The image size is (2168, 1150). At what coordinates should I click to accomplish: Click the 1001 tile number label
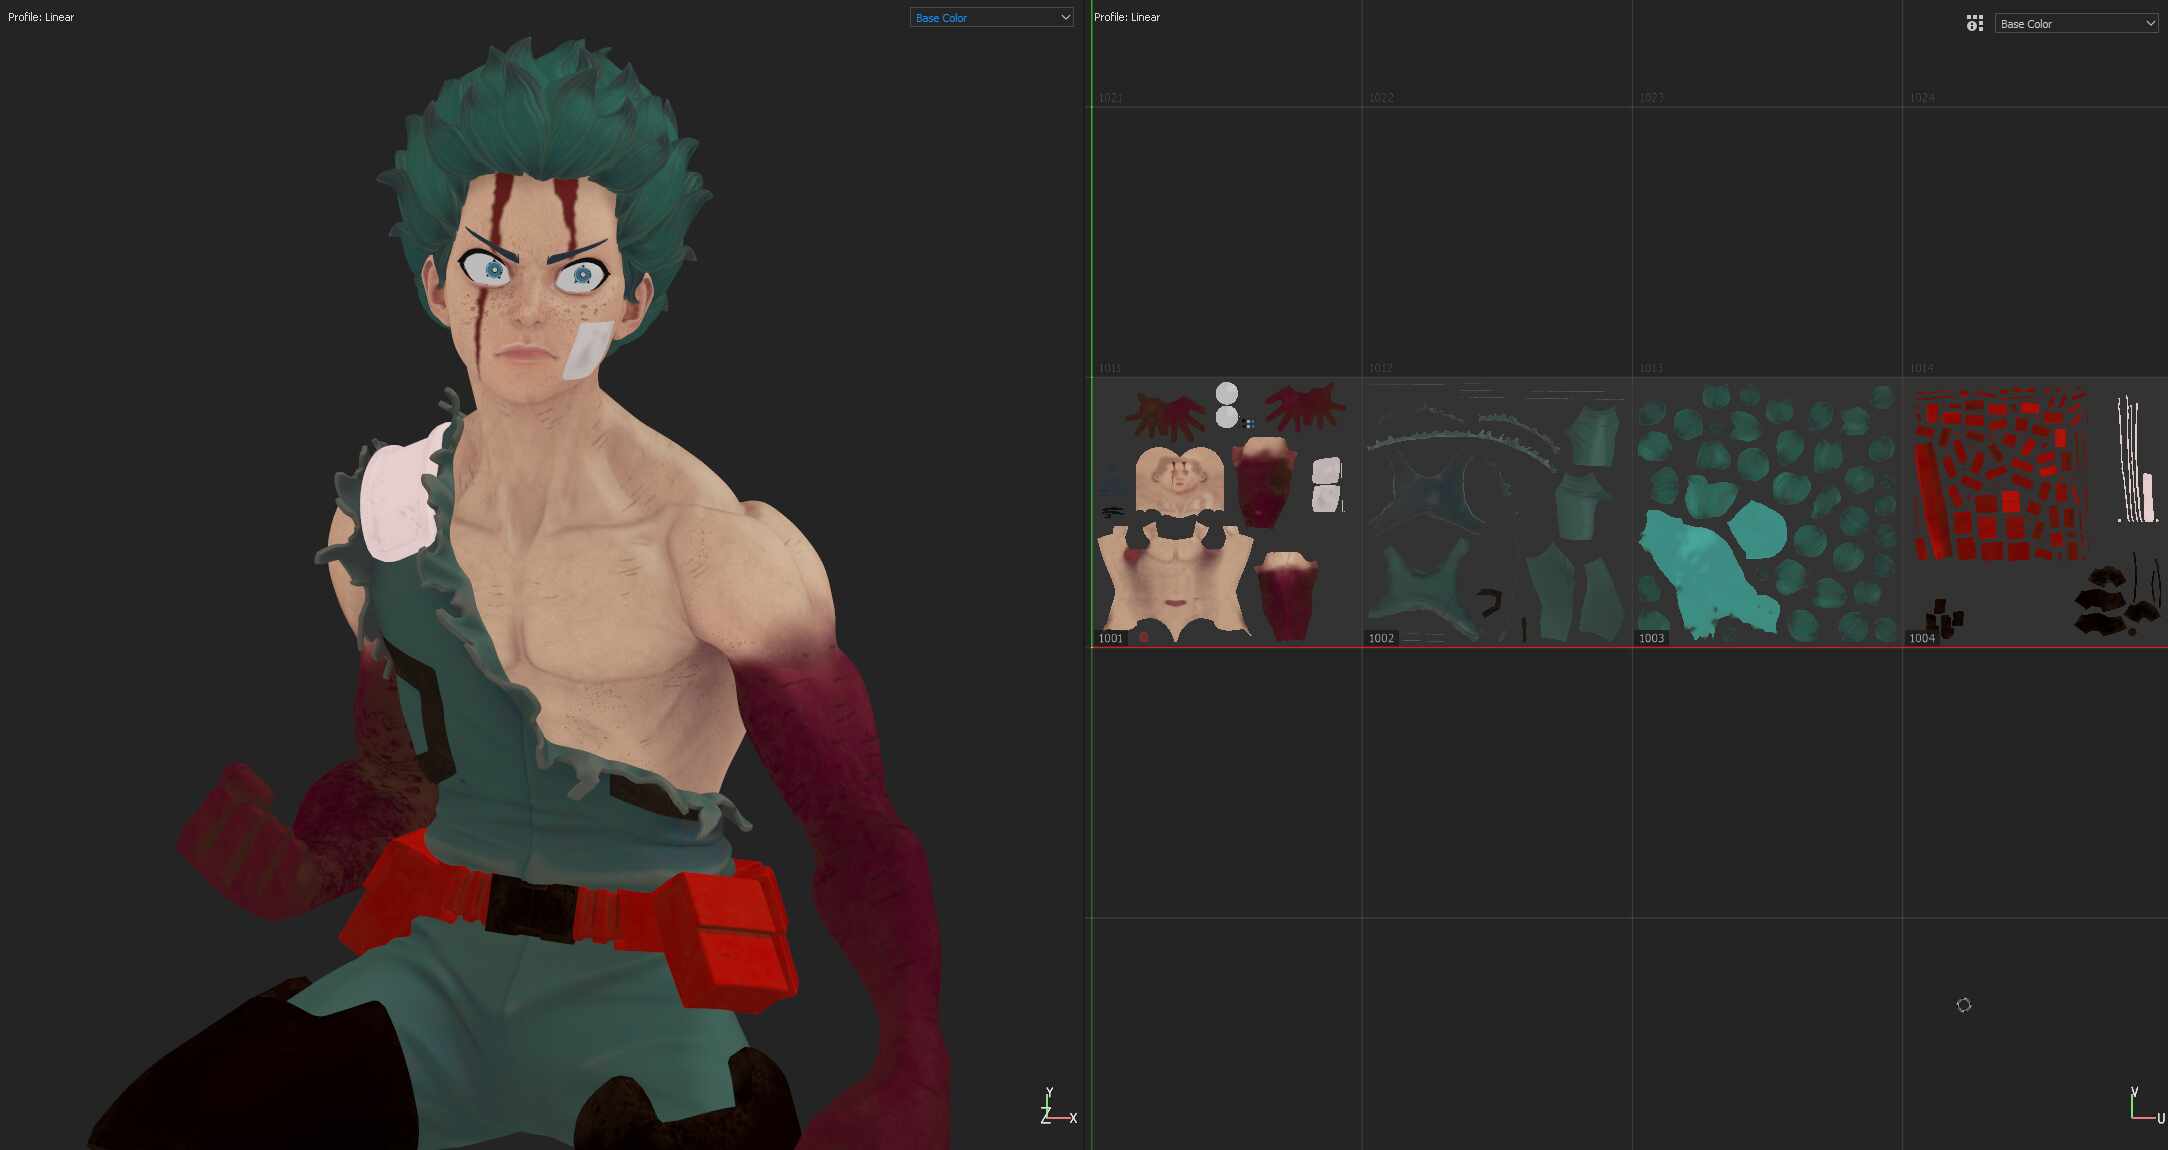point(1110,638)
